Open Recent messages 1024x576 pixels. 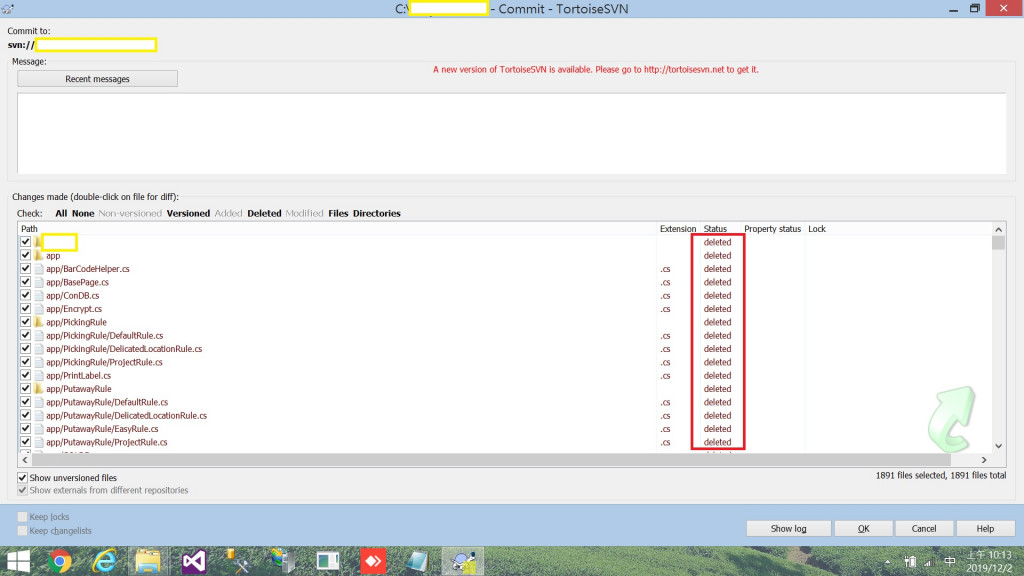[x=97, y=78]
